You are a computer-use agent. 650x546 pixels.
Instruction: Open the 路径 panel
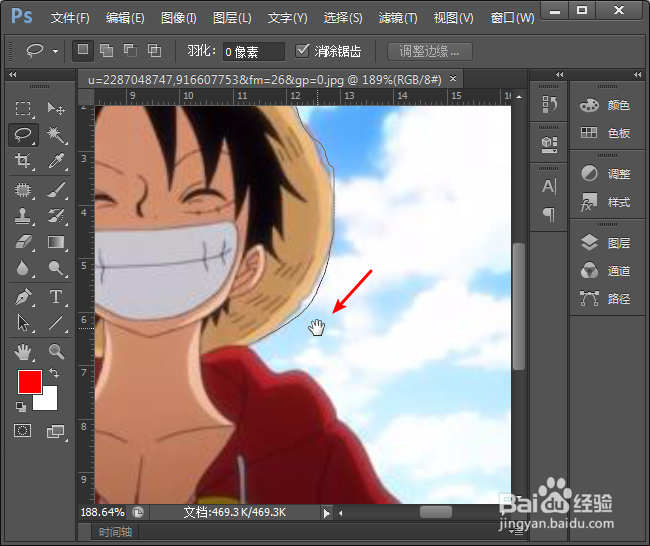point(605,298)
